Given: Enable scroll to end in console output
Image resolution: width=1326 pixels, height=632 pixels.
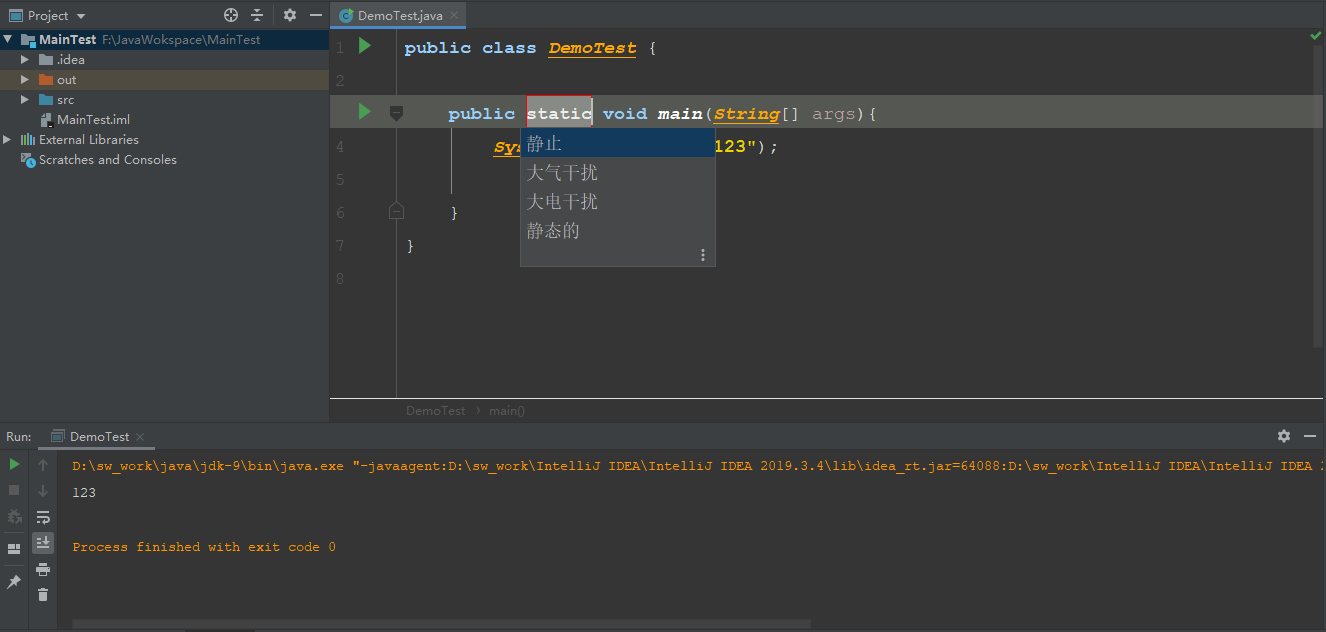Looking at the screenshot, I should 43,543.
